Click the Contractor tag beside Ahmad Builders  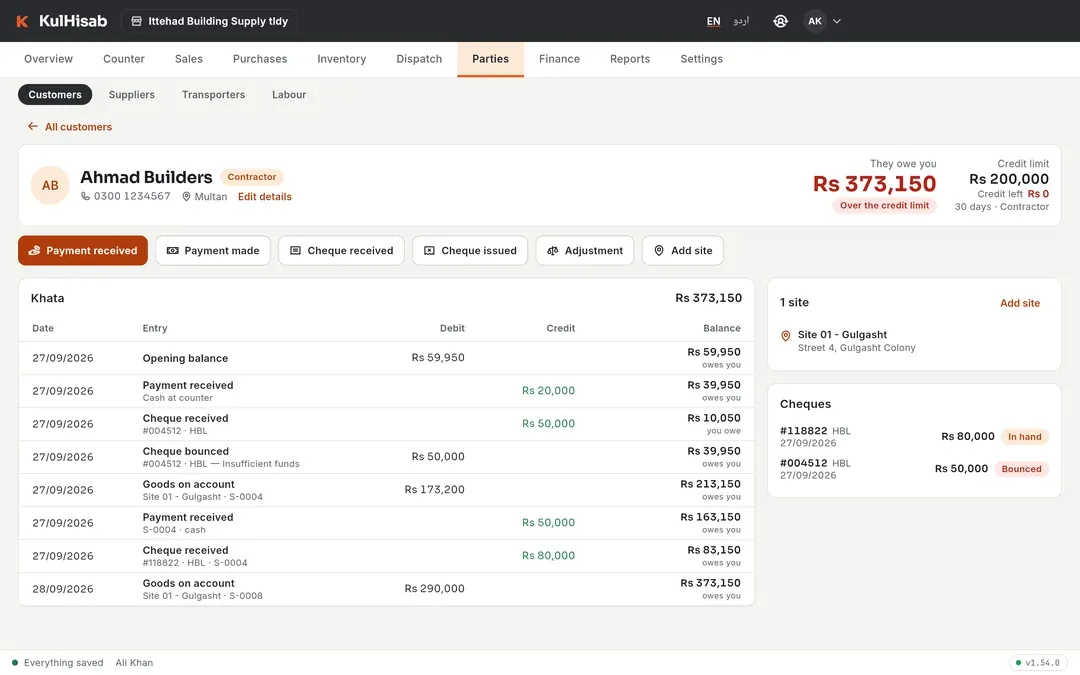252,177
